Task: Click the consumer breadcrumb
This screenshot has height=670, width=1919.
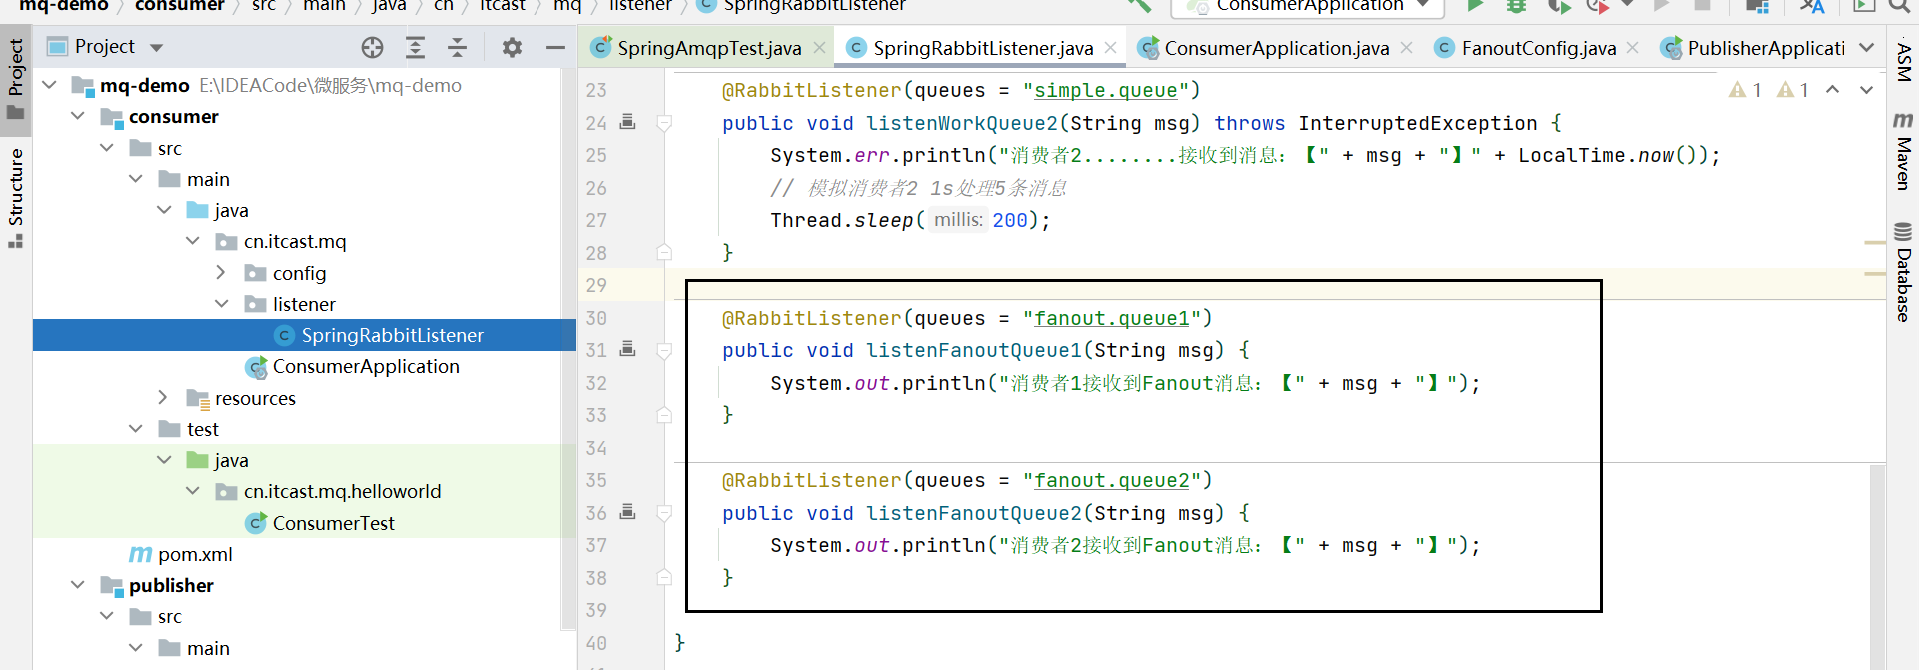Action: 180,6
